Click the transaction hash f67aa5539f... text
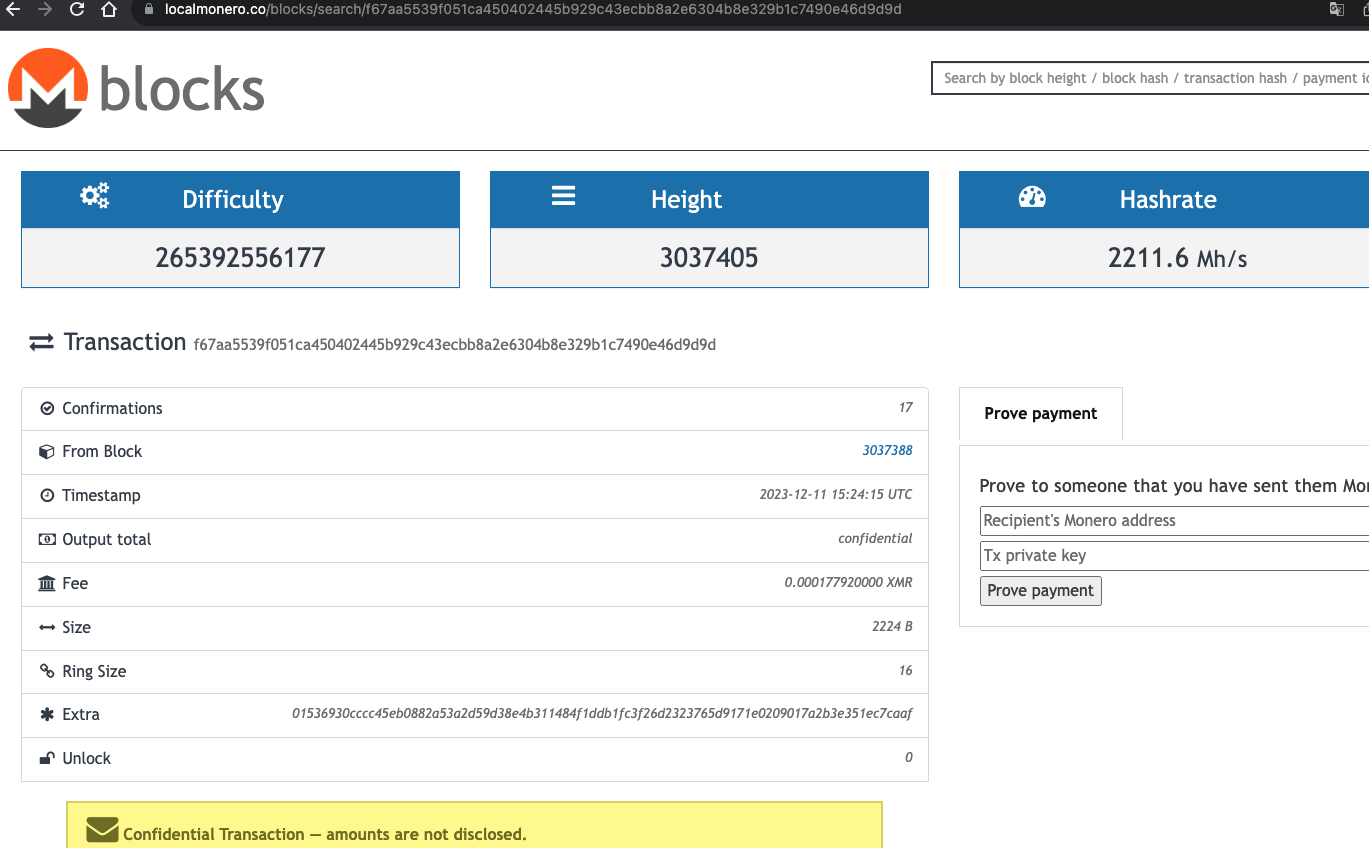The image size is (1369, 848). (x=455, y=345)
